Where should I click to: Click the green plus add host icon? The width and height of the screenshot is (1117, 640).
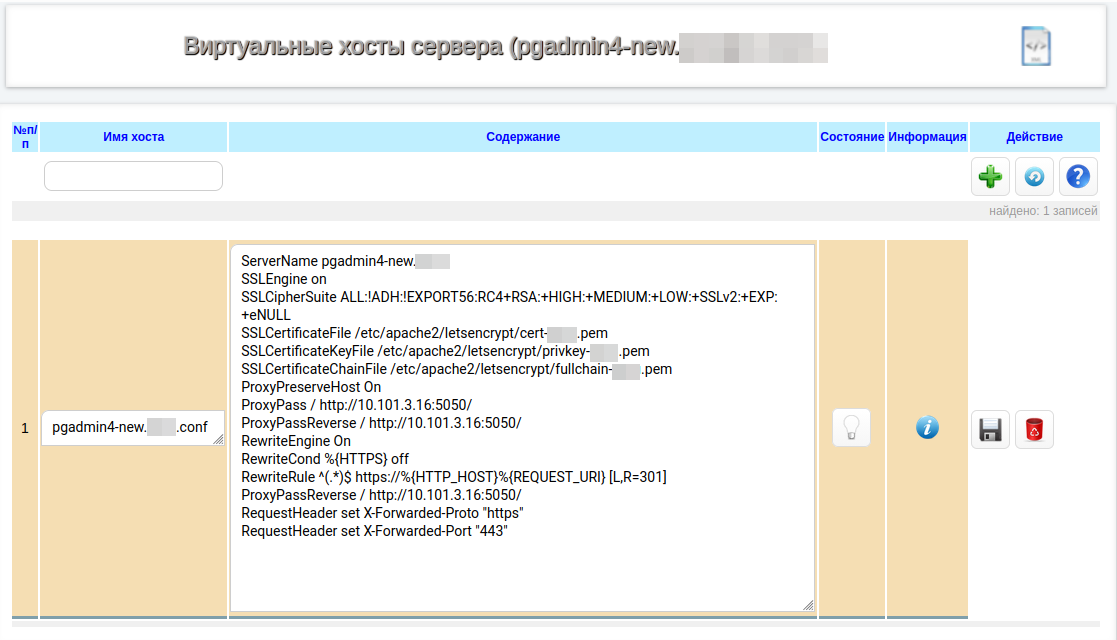click(x=990, y=177)
